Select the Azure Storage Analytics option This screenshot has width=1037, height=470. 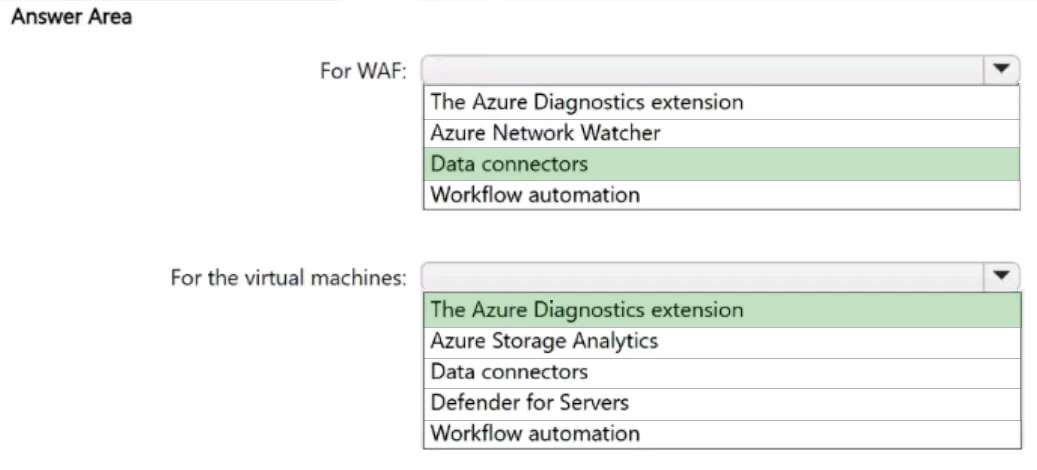544,341
